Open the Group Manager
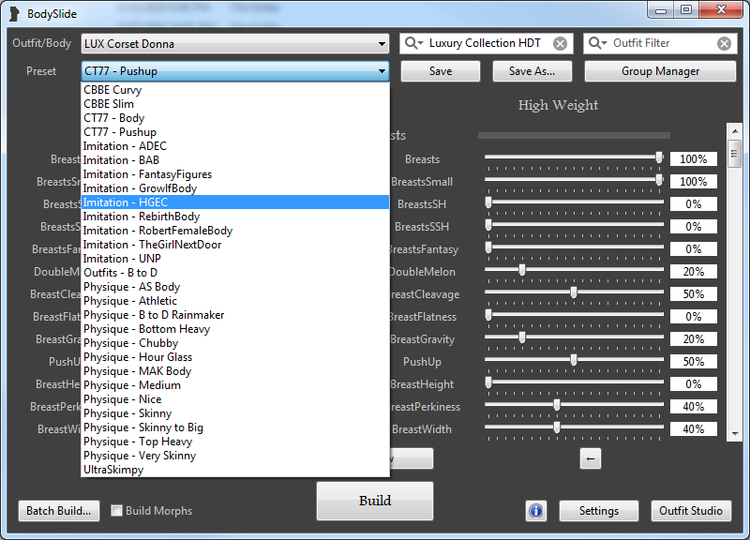Image resolution: width=750 pixels, height=540 pixels. click(660, 71)
